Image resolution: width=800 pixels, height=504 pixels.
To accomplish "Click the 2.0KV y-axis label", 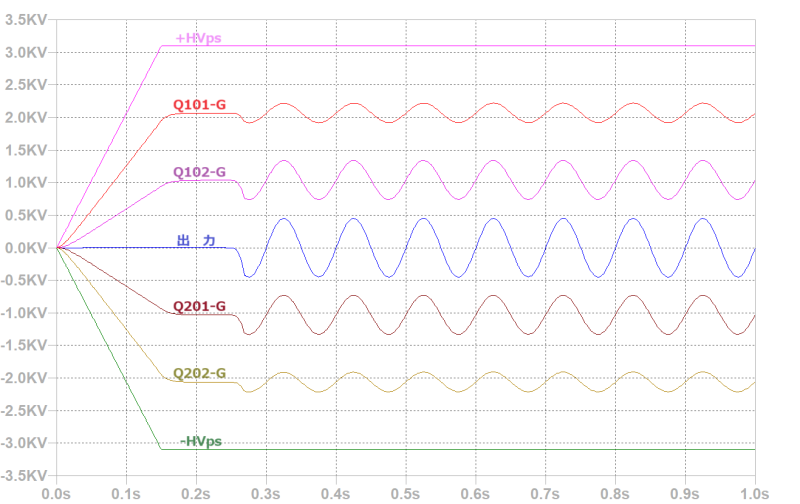I will click(x=26, y=117).
